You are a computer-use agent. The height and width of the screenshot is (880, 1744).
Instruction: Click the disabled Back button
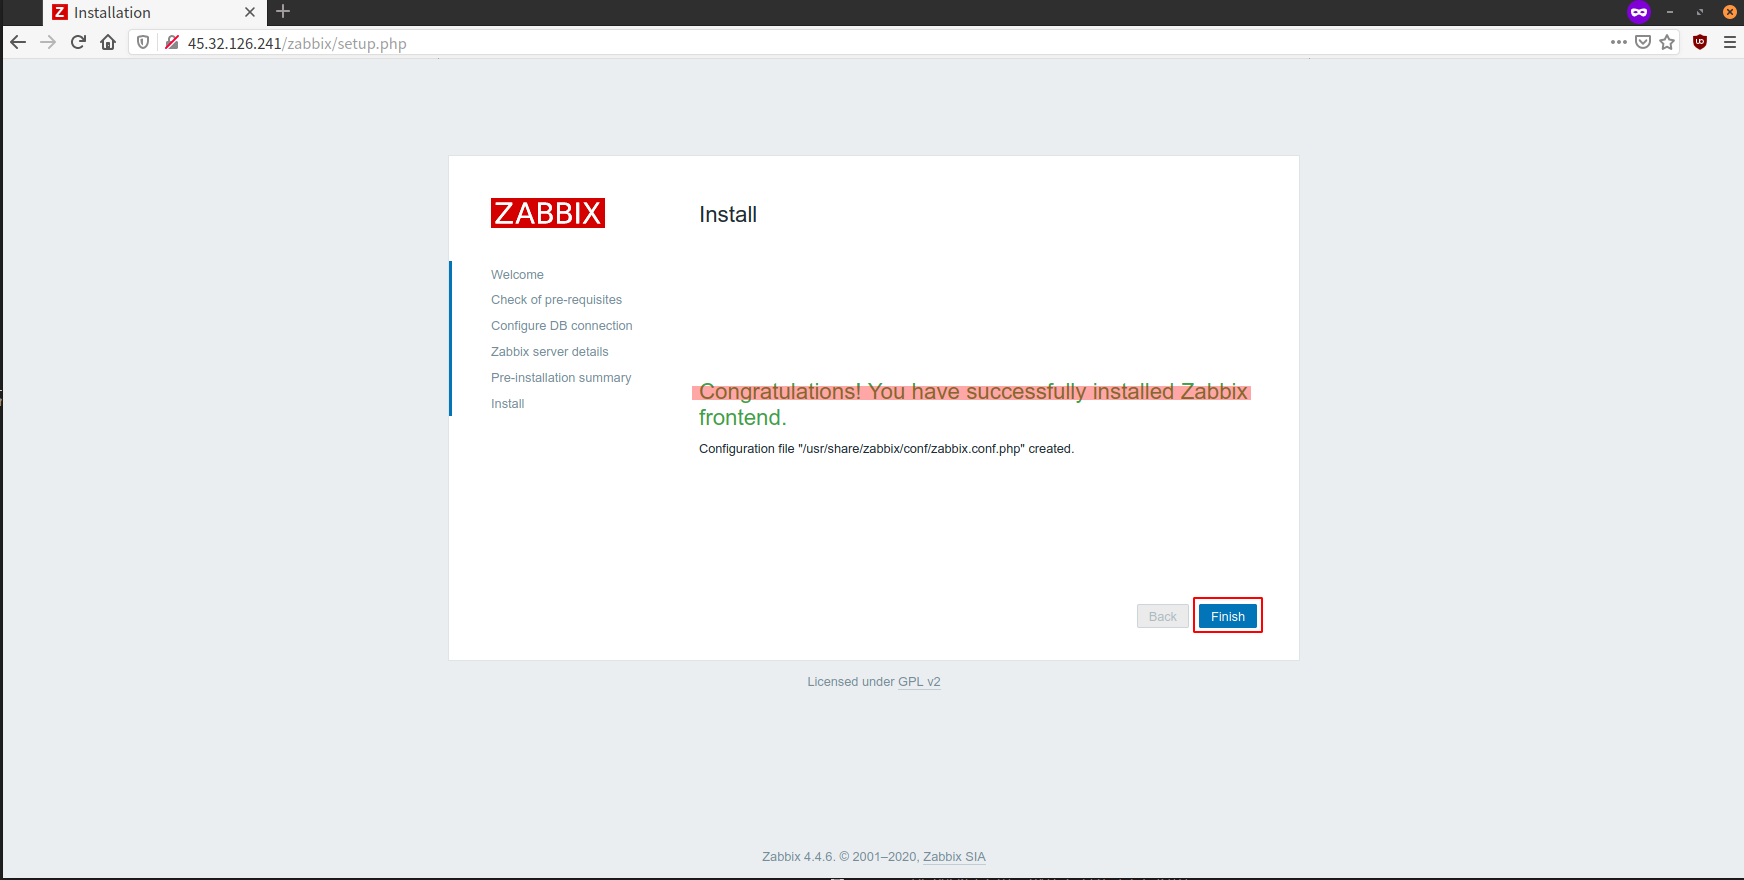click(1163, 616)
